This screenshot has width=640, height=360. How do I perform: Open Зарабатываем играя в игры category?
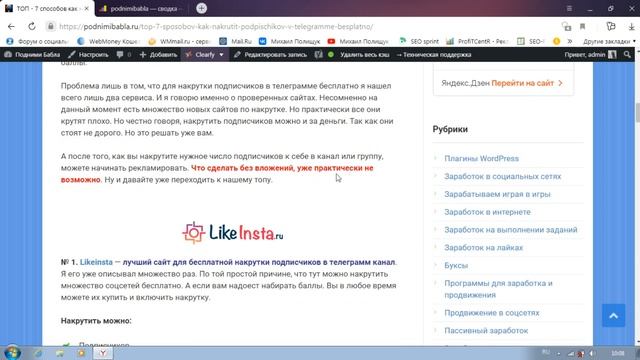pyautogui.click(x=497, y=194)
